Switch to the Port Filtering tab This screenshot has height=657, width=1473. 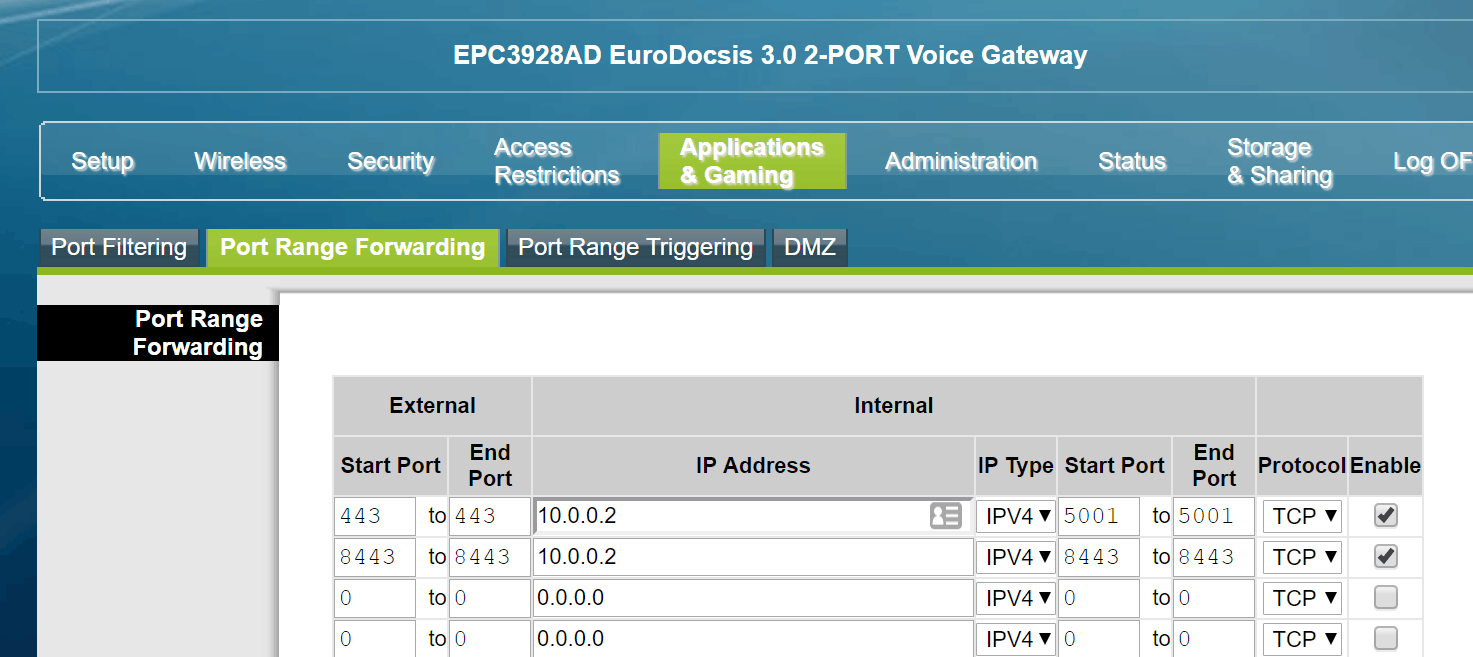(119, 247)
